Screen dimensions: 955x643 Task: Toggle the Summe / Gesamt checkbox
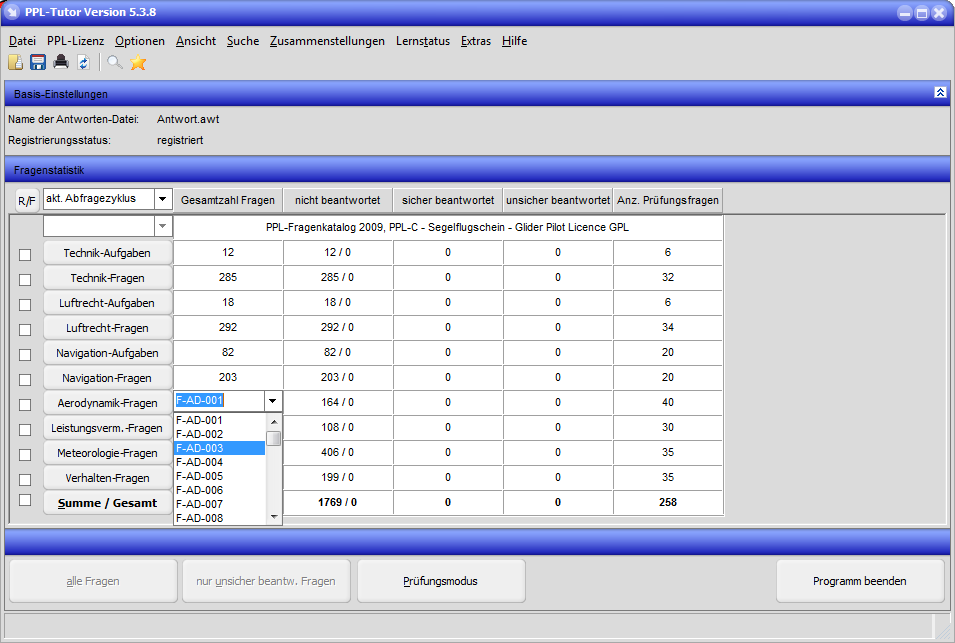(25, 500)
